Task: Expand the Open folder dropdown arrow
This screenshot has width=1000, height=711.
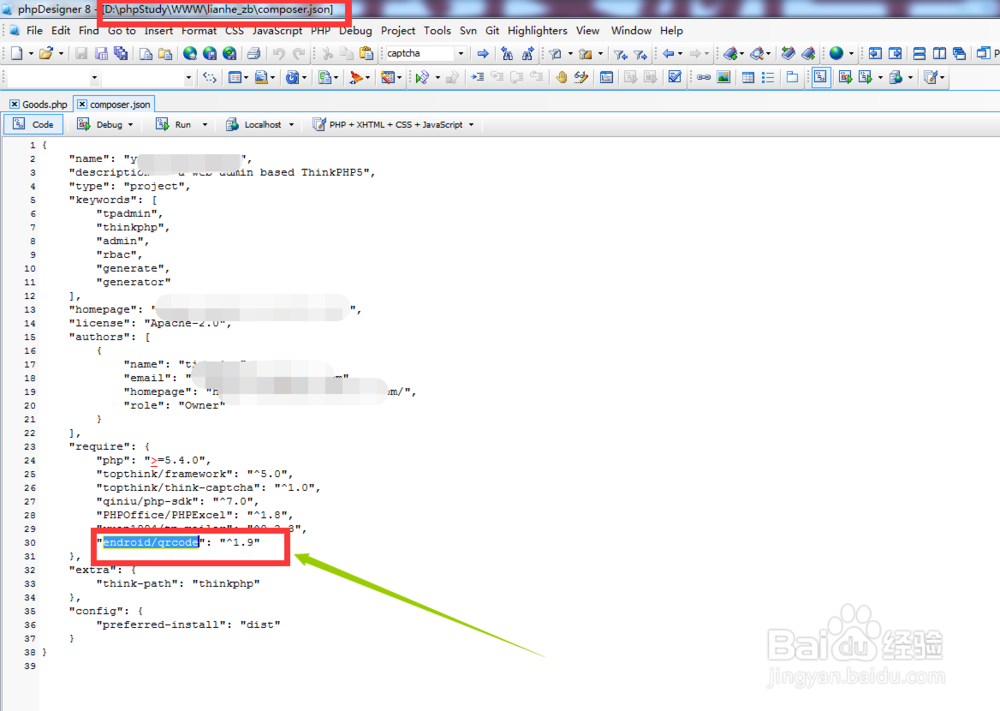Action: pyautogui.click(x=61, y=54)
